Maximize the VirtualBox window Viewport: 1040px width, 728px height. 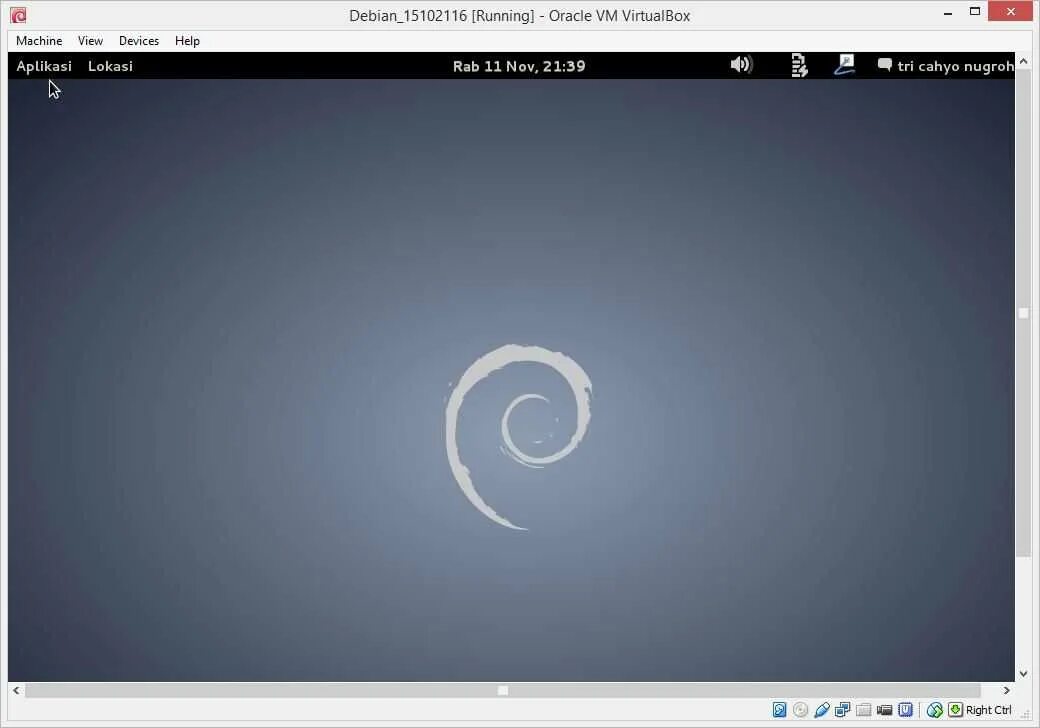974,11
